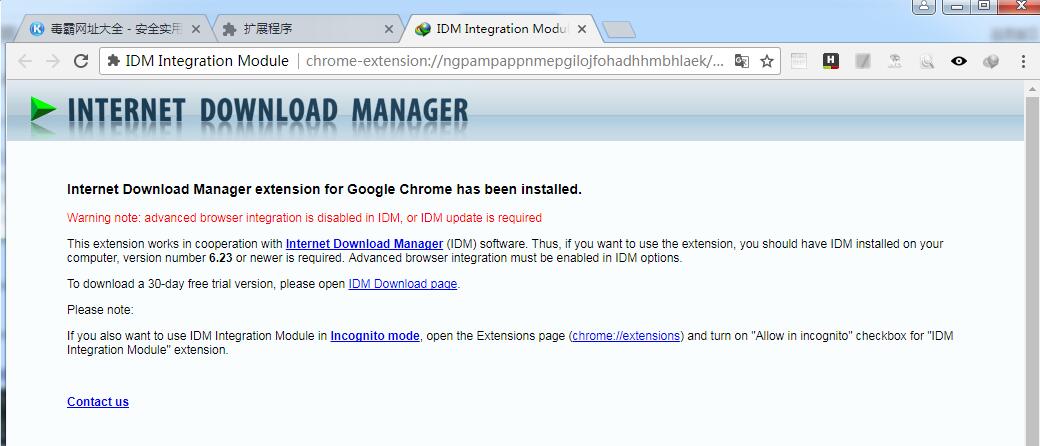Maximize the Chrome window
This screenshot has width=1040, height=446.
(984, 6)
